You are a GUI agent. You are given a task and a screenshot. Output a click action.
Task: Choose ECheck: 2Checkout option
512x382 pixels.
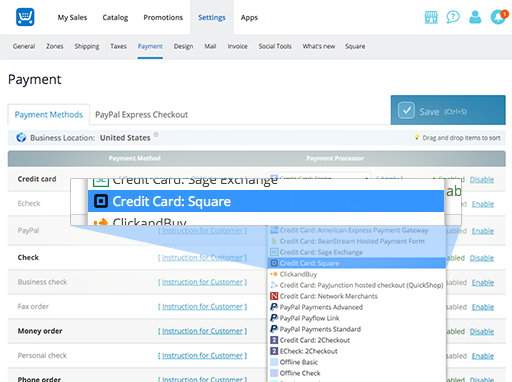click(x=357, y=351)
